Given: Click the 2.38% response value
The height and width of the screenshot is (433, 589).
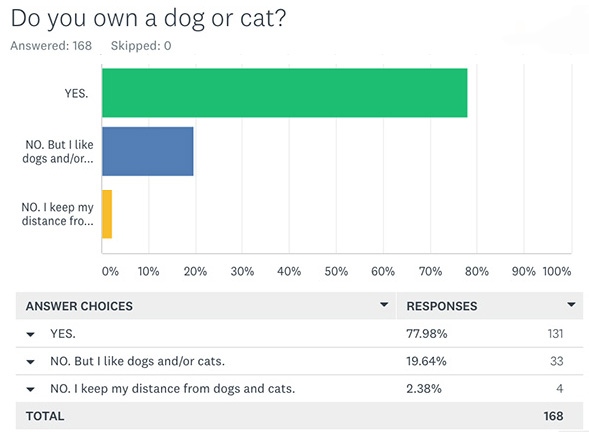Looking at the screenshot, I should point(424,389).
